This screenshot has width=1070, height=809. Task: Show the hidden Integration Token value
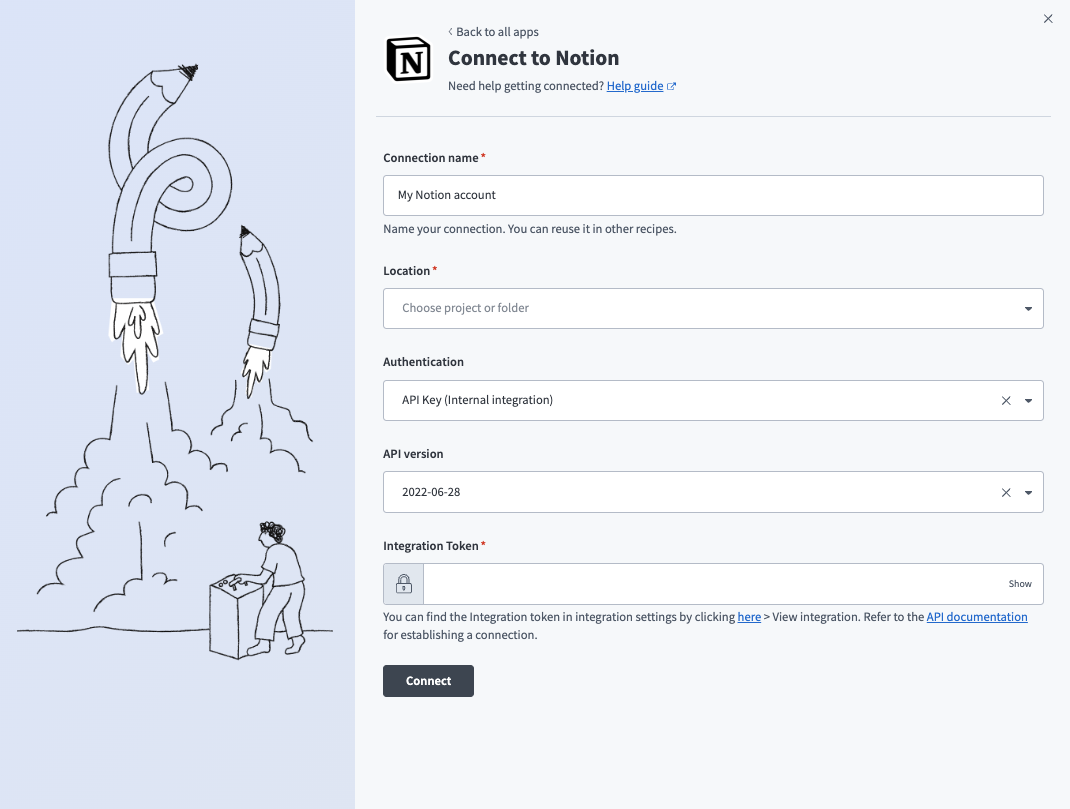pos(1019,584)
